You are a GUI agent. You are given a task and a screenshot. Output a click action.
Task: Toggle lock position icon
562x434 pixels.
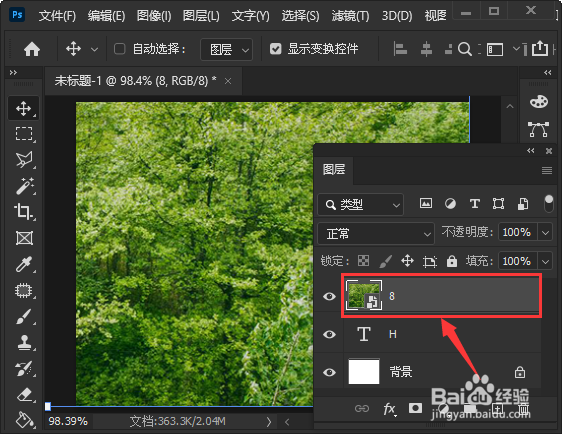pos(407,261)
